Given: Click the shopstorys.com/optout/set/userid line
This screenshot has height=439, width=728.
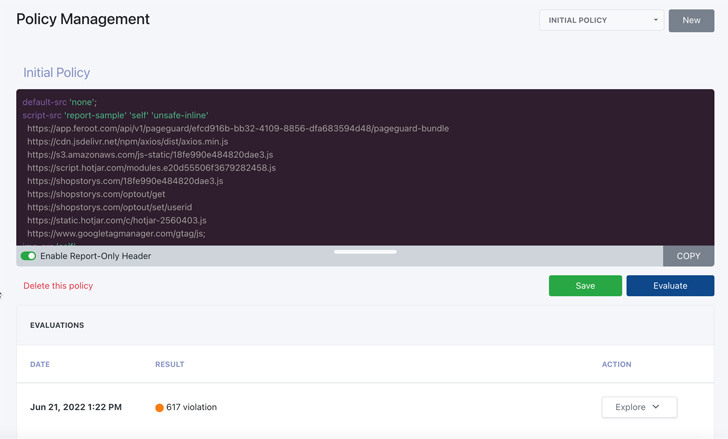Looking at the screenshot, I should tap(110, 207).
